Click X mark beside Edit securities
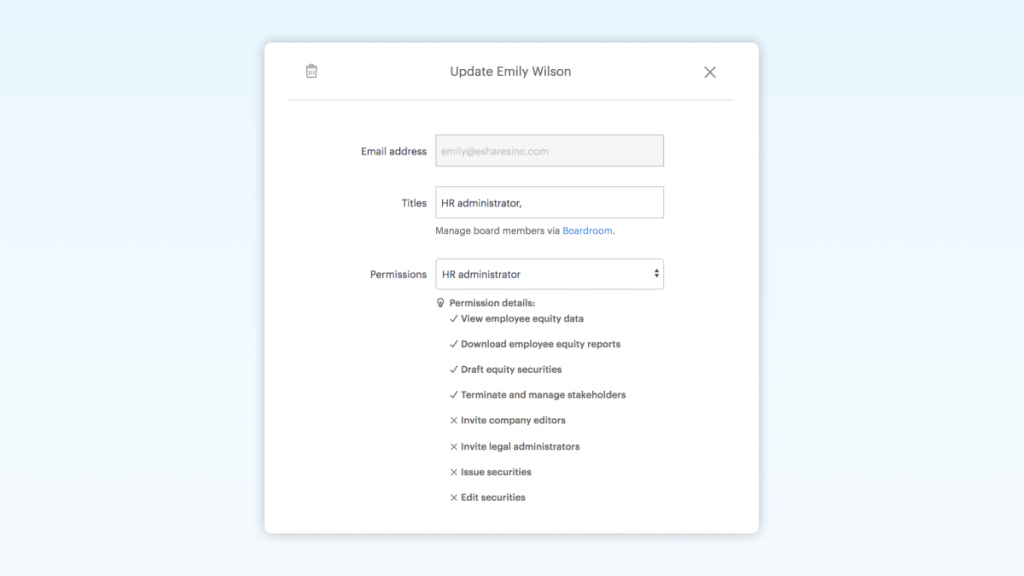The image size is (1024, 576). pos(454,498)
